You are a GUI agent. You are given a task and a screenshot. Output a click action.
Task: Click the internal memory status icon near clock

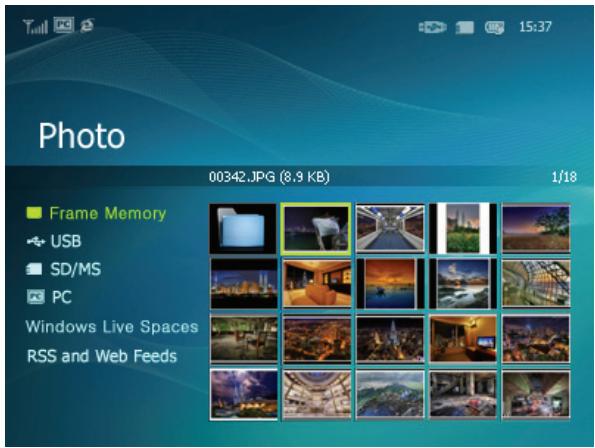click(494, 27)
